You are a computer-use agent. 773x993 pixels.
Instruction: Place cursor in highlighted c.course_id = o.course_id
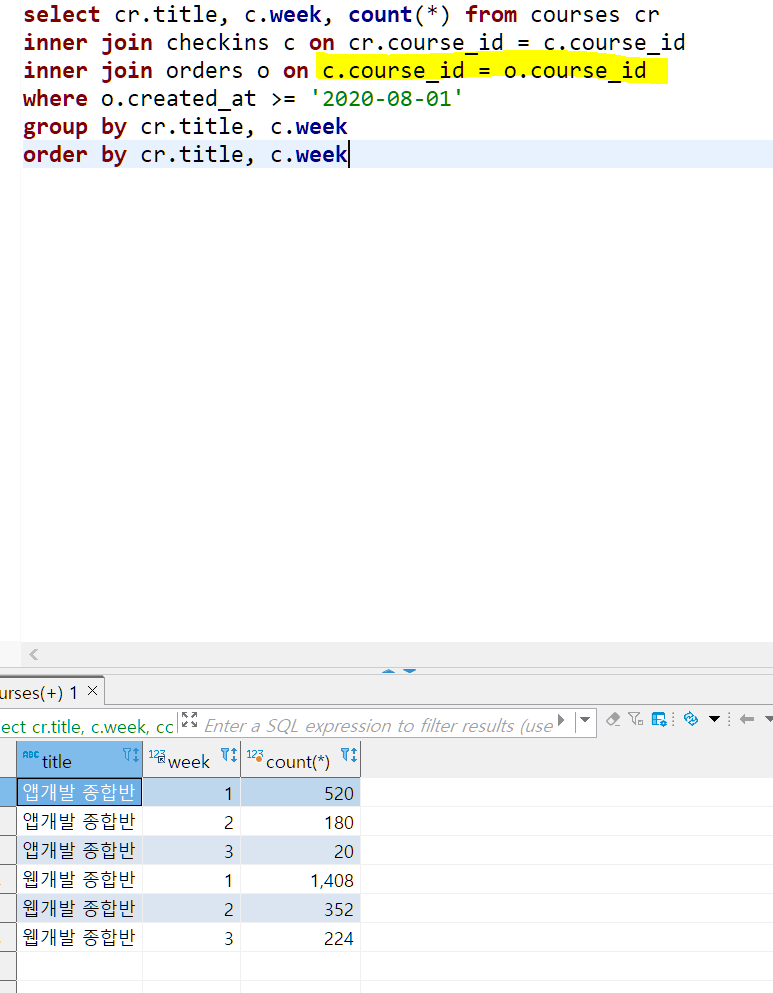(x=484, y=70)
